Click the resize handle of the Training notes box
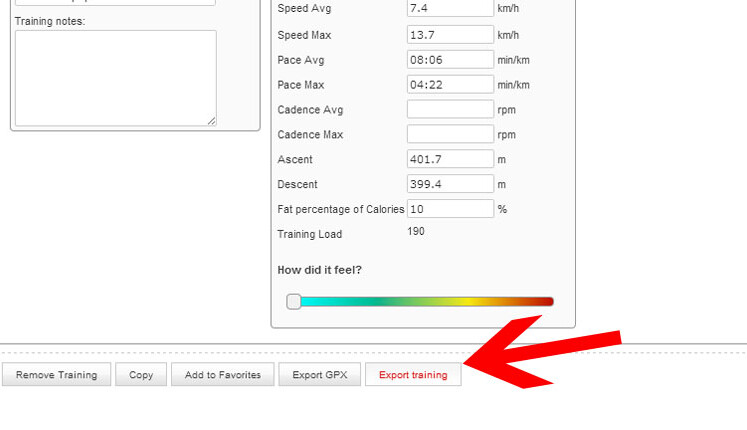The image size is (747, 430). point(211,121)
